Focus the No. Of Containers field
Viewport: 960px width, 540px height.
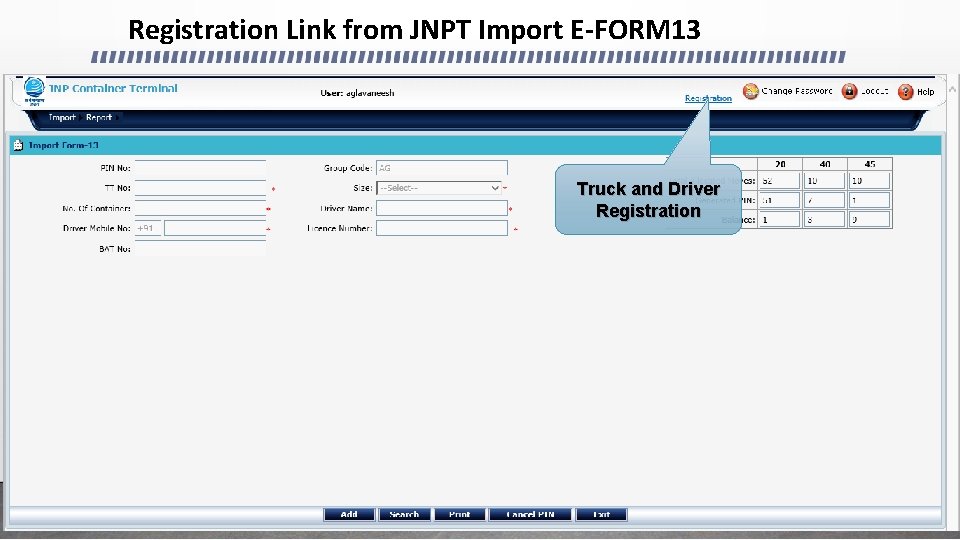pos(200,208)
